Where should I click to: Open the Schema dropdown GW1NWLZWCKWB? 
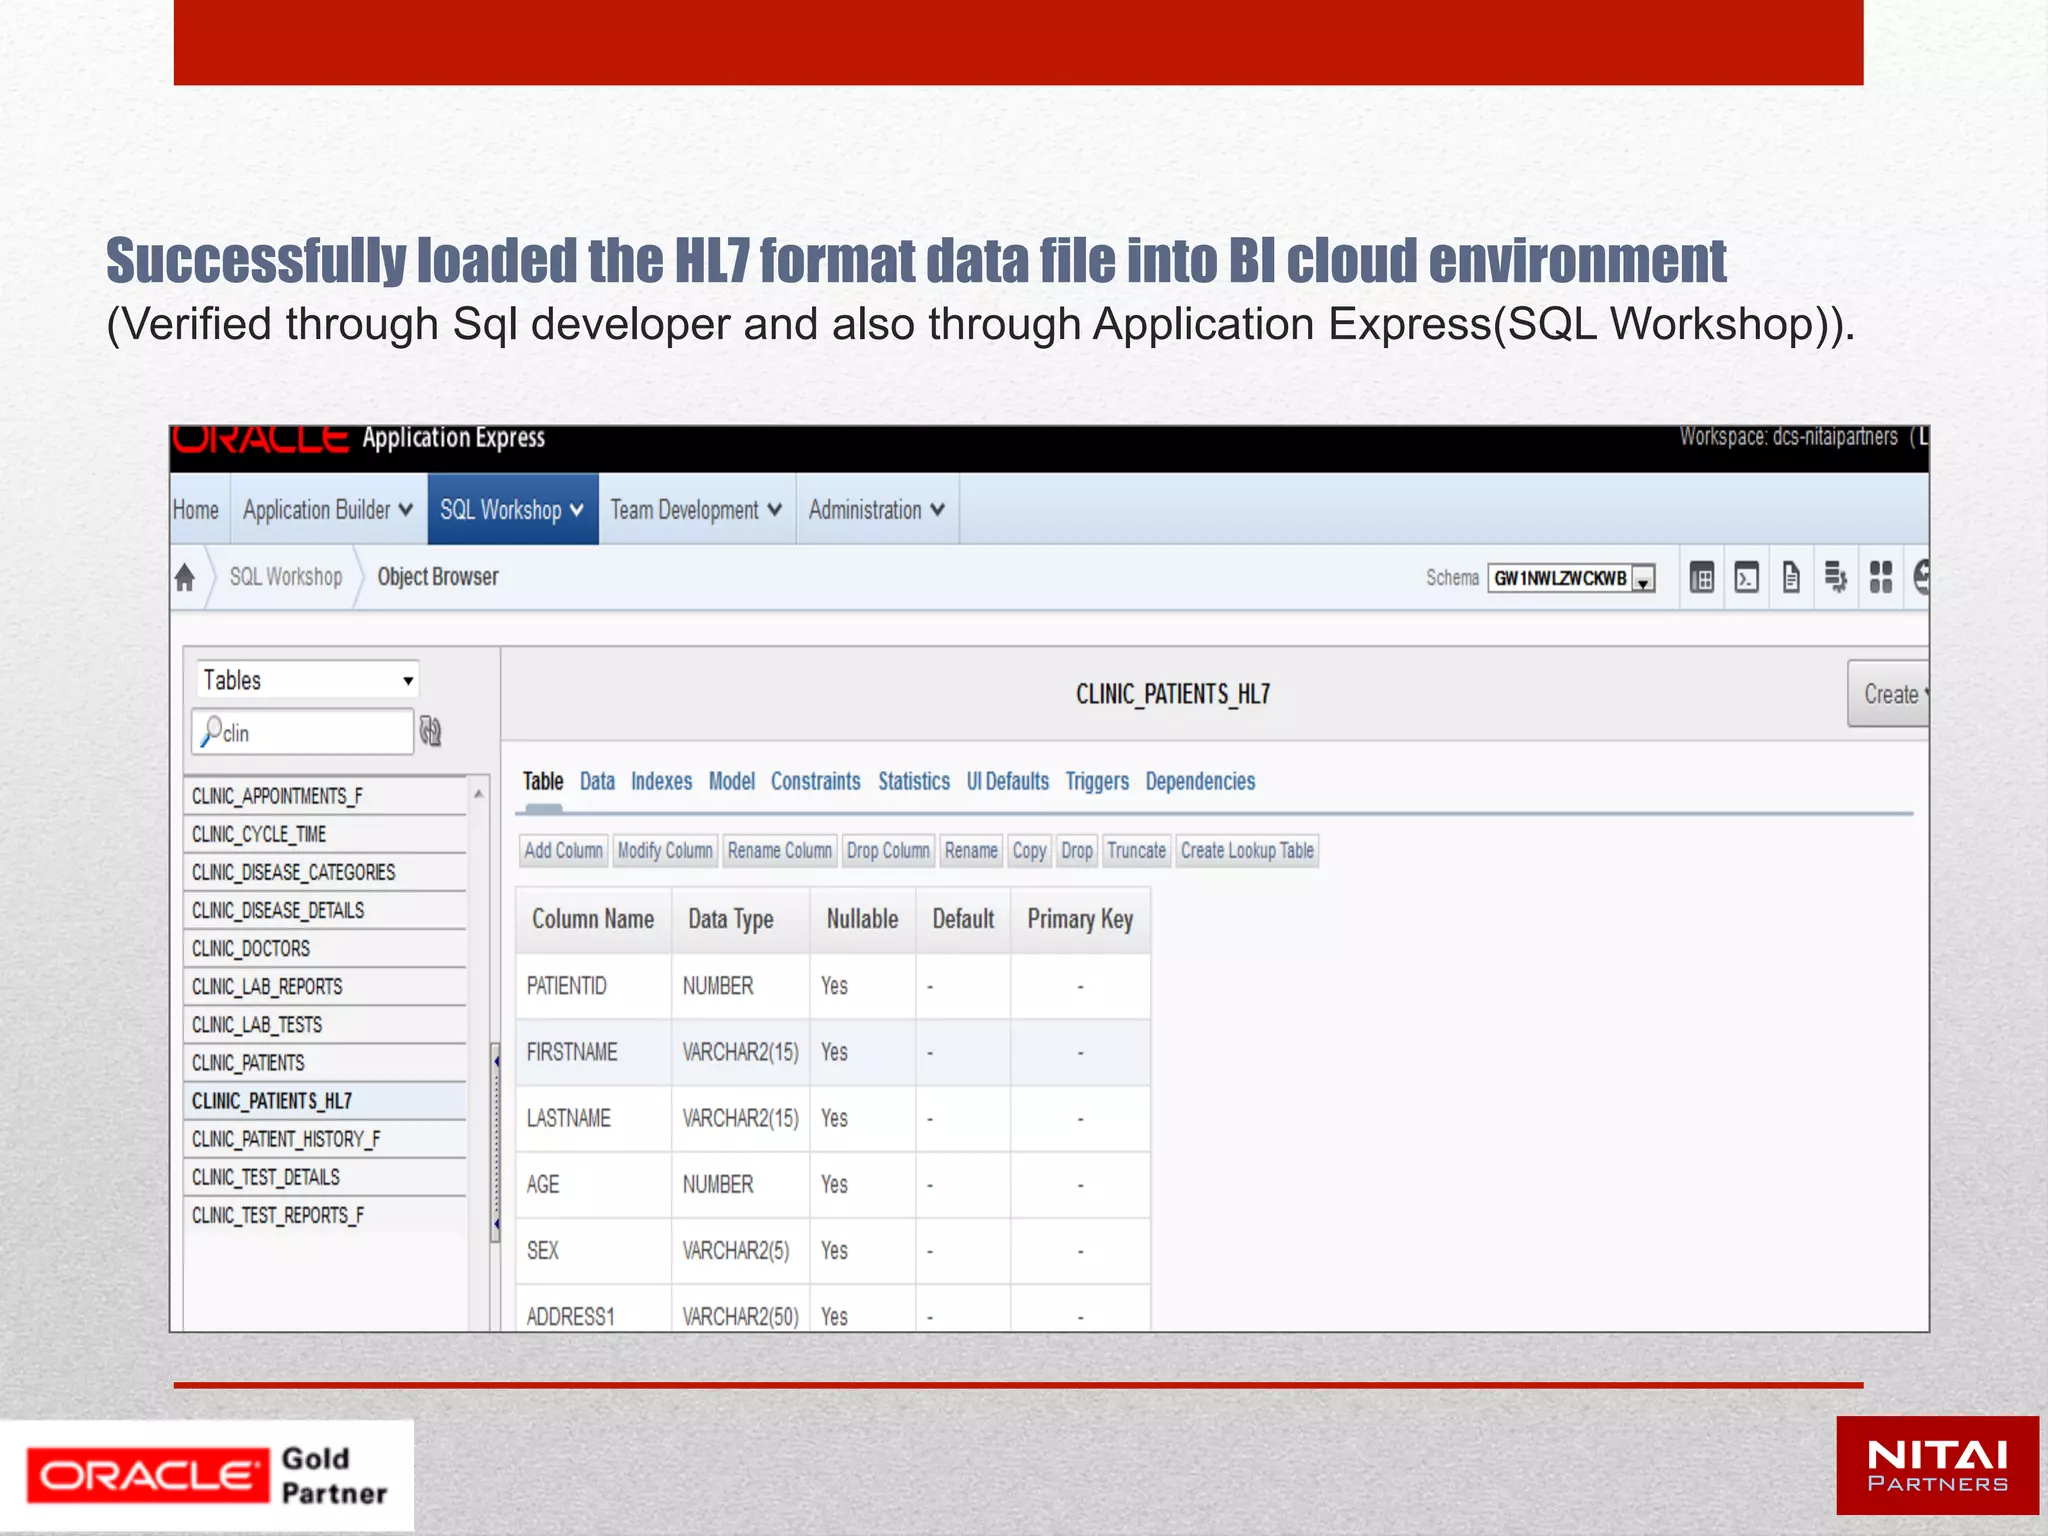coord(1571,578)
